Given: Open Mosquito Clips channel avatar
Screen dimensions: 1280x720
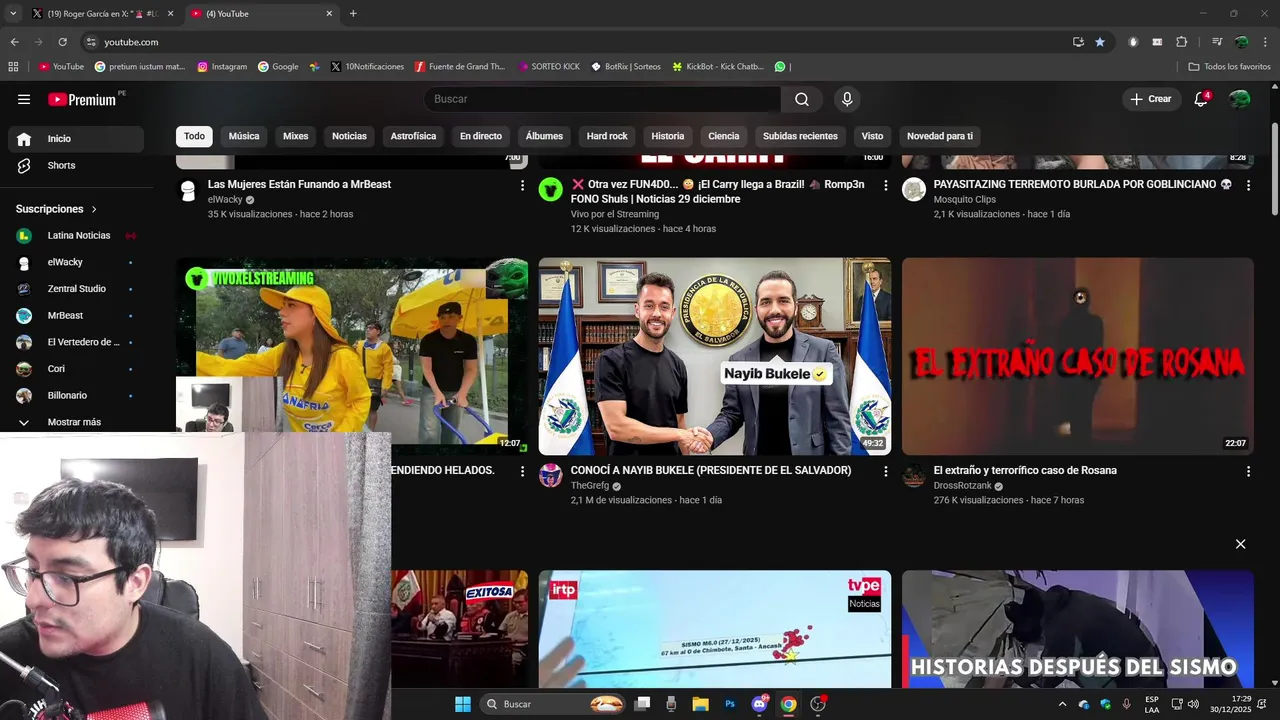Looking at the screenshot, I should [x=914, y=189].
